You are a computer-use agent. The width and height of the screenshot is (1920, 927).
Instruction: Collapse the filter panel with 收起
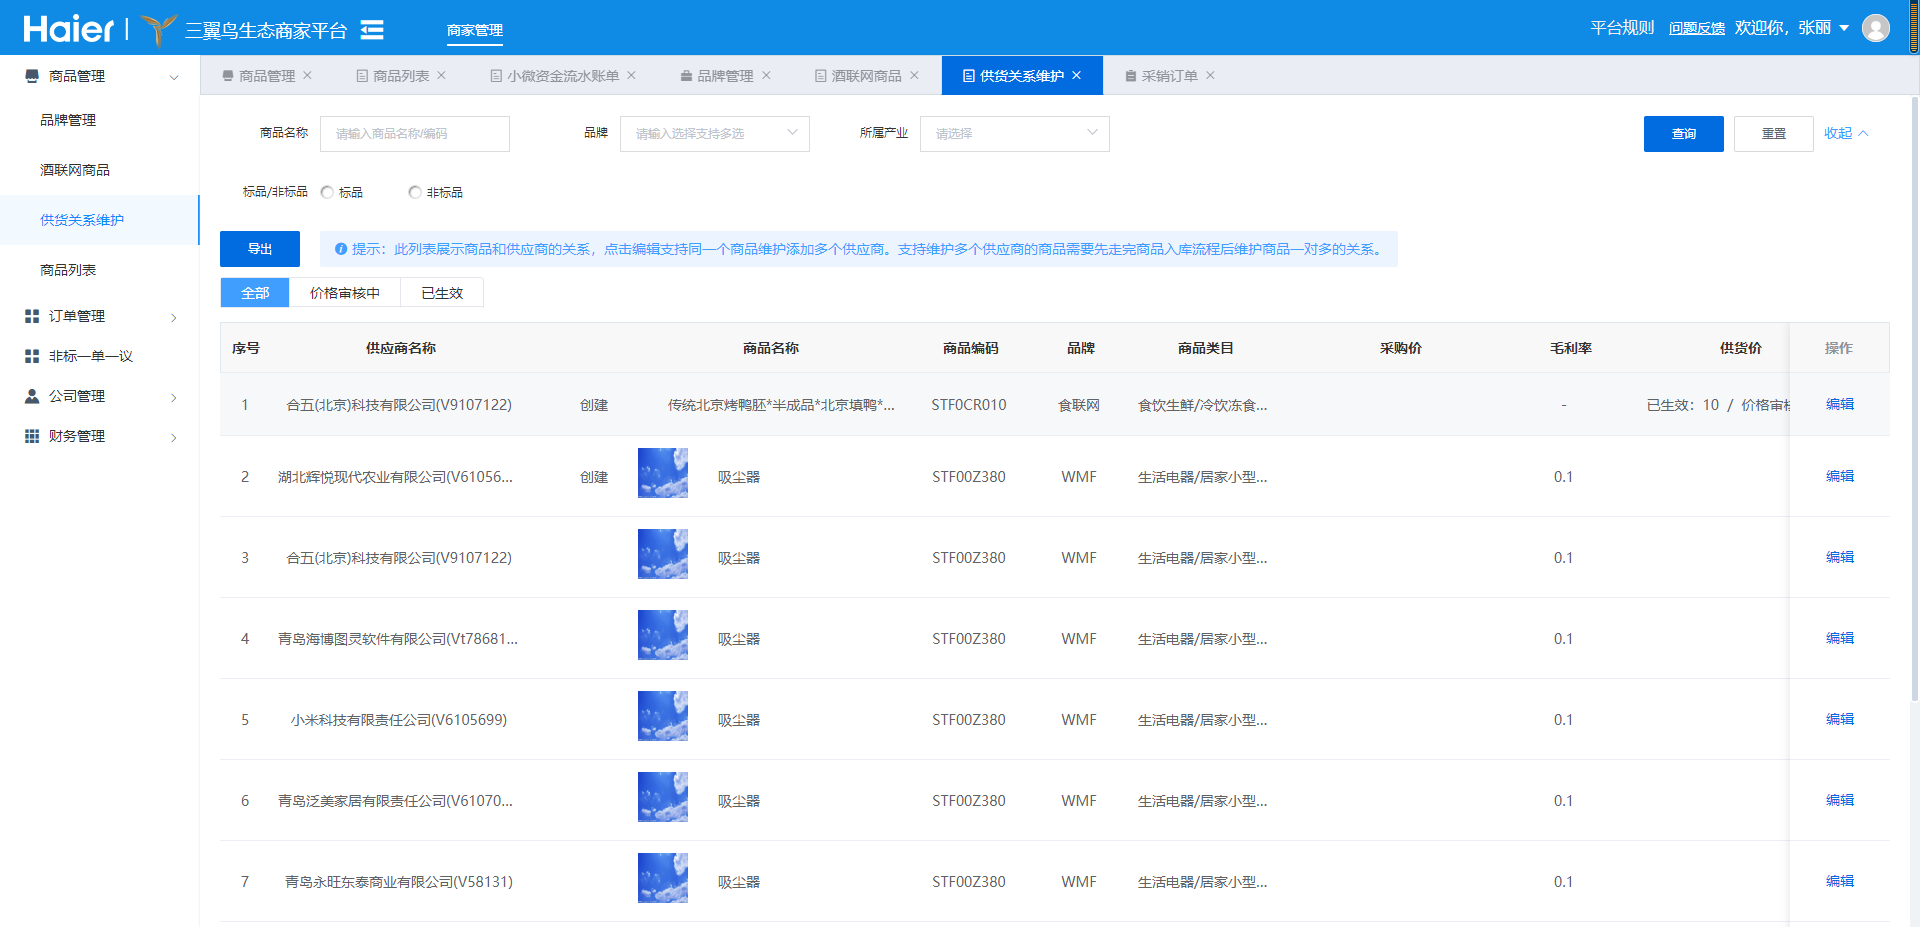click(x=1846, y=133)
